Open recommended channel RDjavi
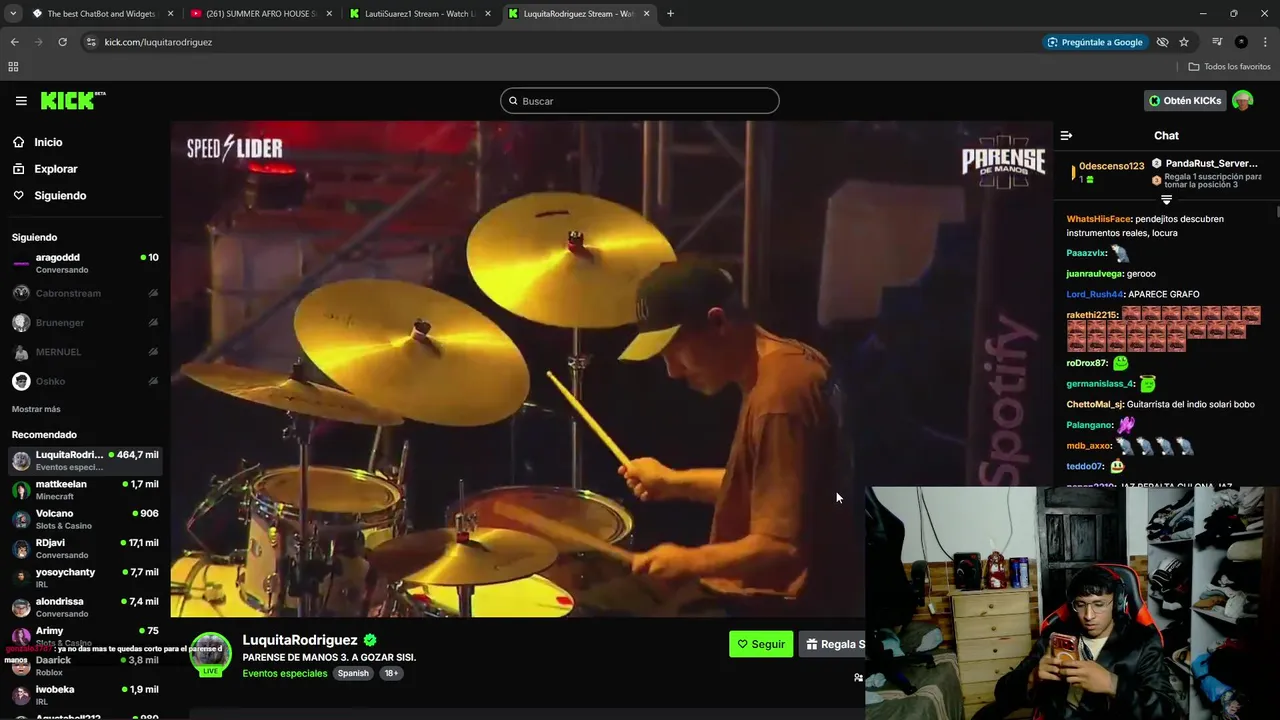The image size is (1280, 720). [85, 548]
